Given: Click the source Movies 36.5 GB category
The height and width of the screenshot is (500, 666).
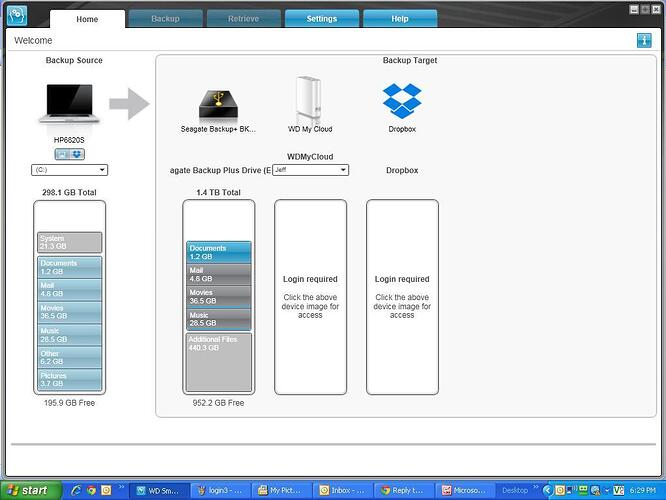Looking at the screenshot, I should point(70,312).
